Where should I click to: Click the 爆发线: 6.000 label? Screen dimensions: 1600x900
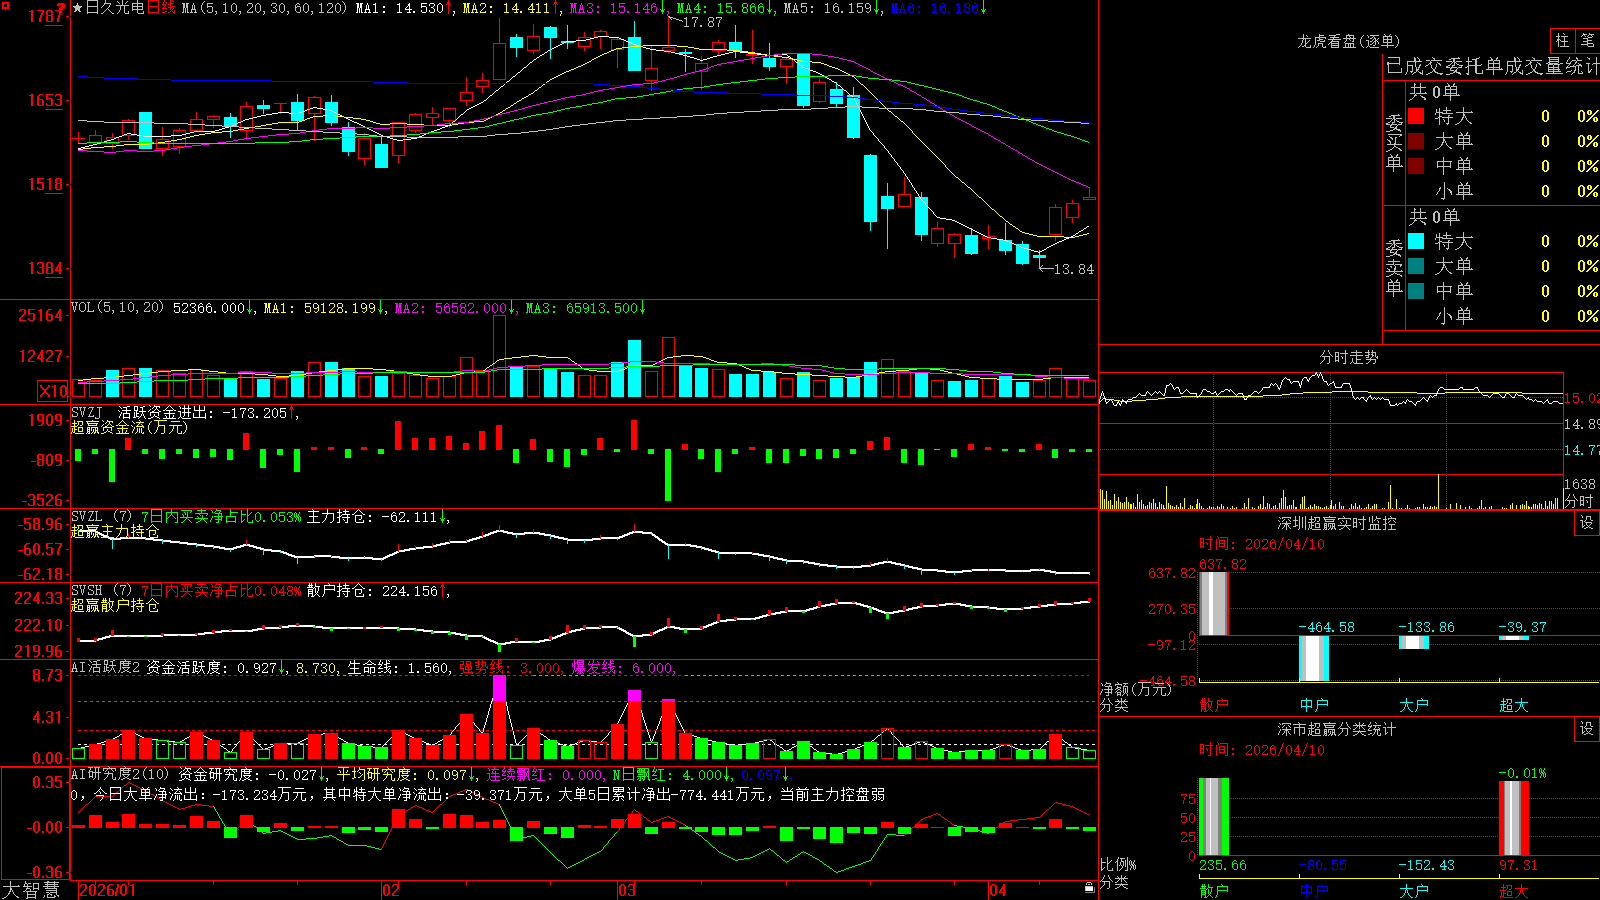pos(622,667)
